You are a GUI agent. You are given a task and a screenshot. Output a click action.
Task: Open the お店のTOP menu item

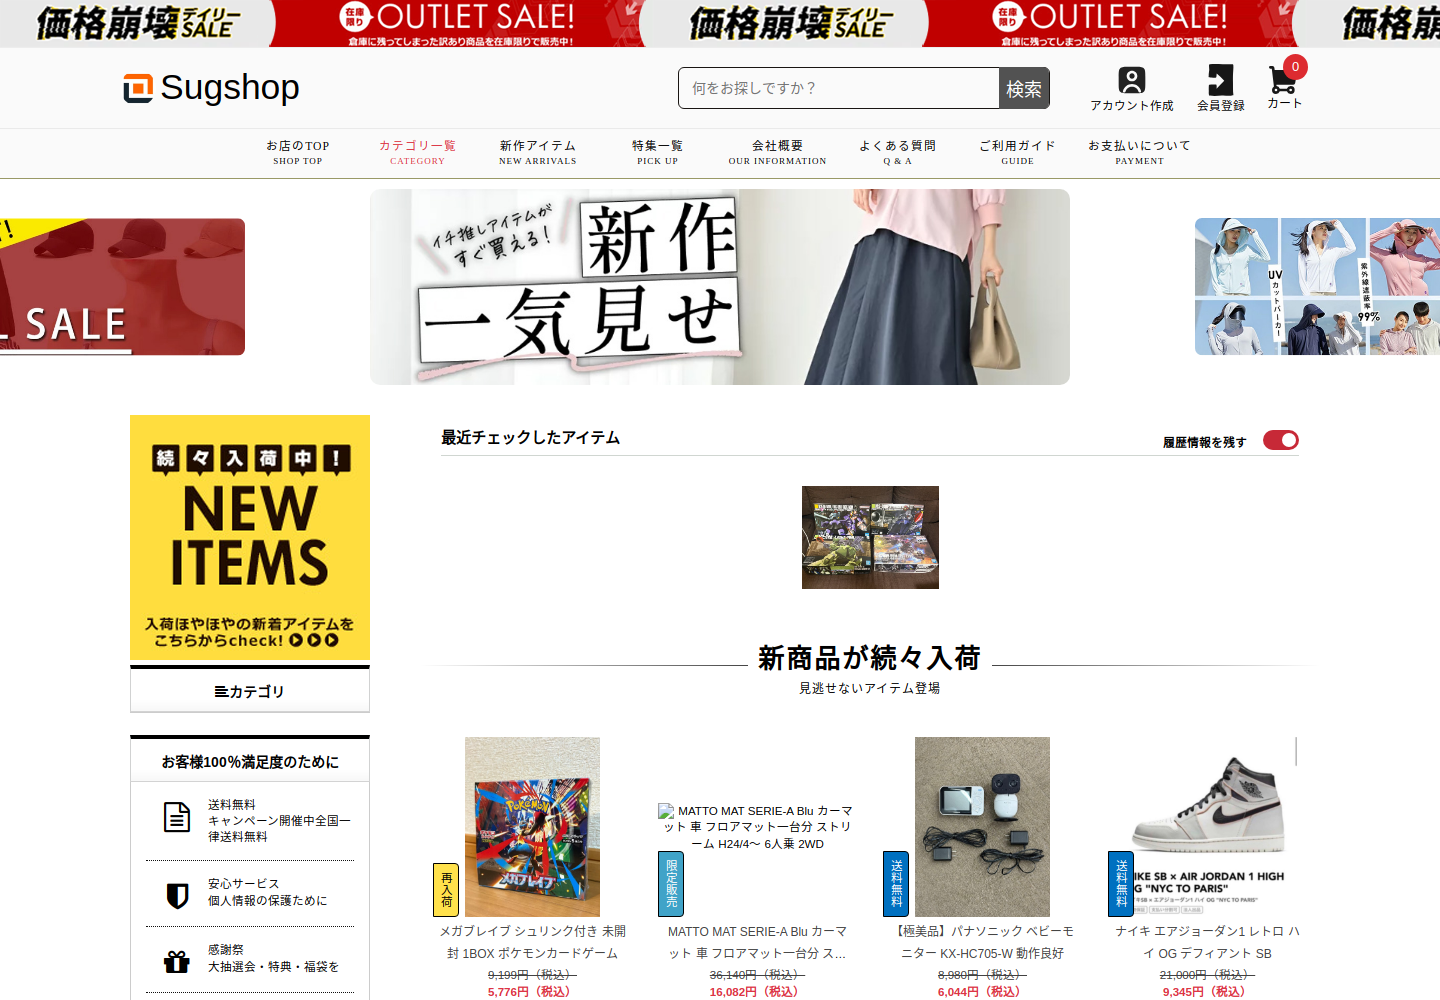[298, 153]
